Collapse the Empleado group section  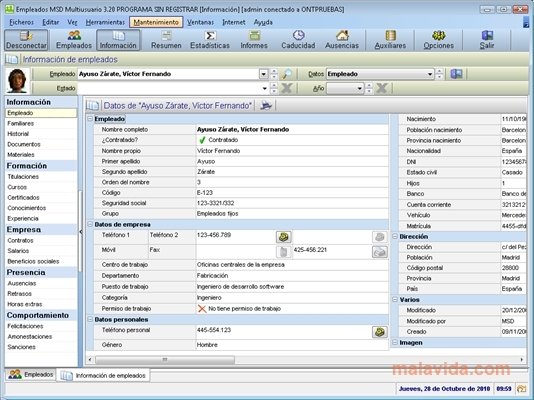(x=90, y=119)
